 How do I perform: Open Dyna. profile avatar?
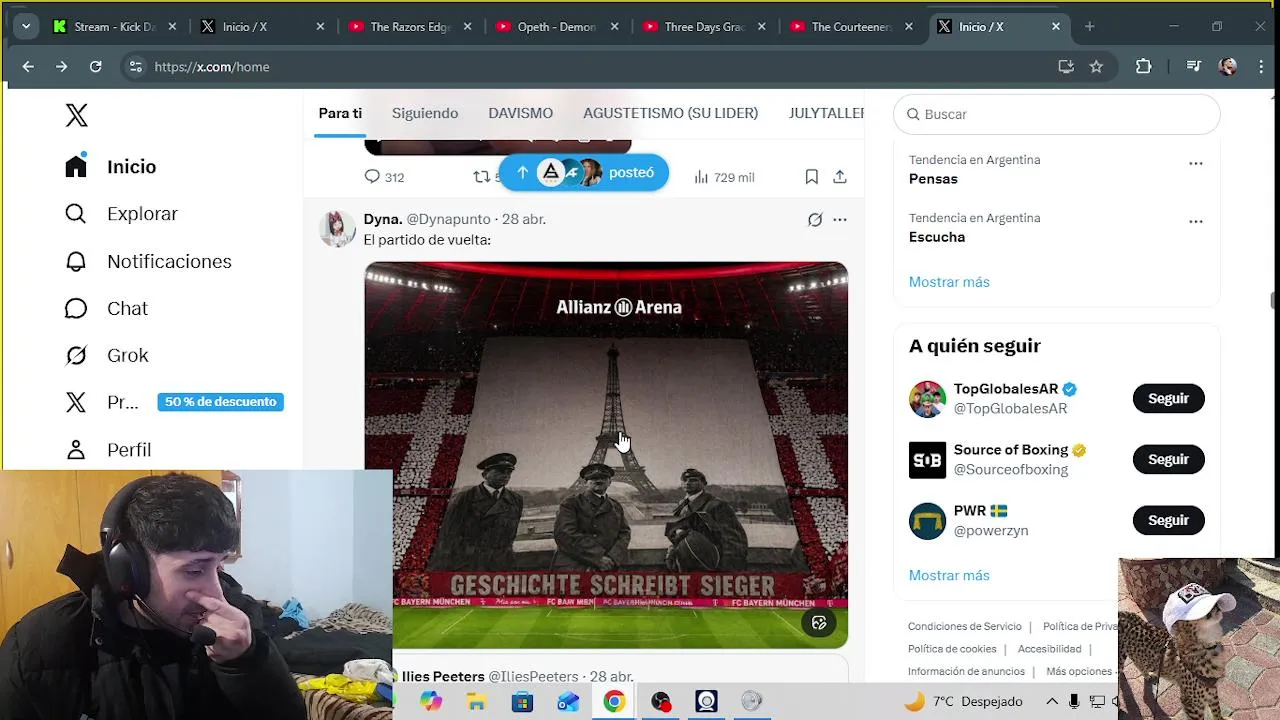click(337, 229)
